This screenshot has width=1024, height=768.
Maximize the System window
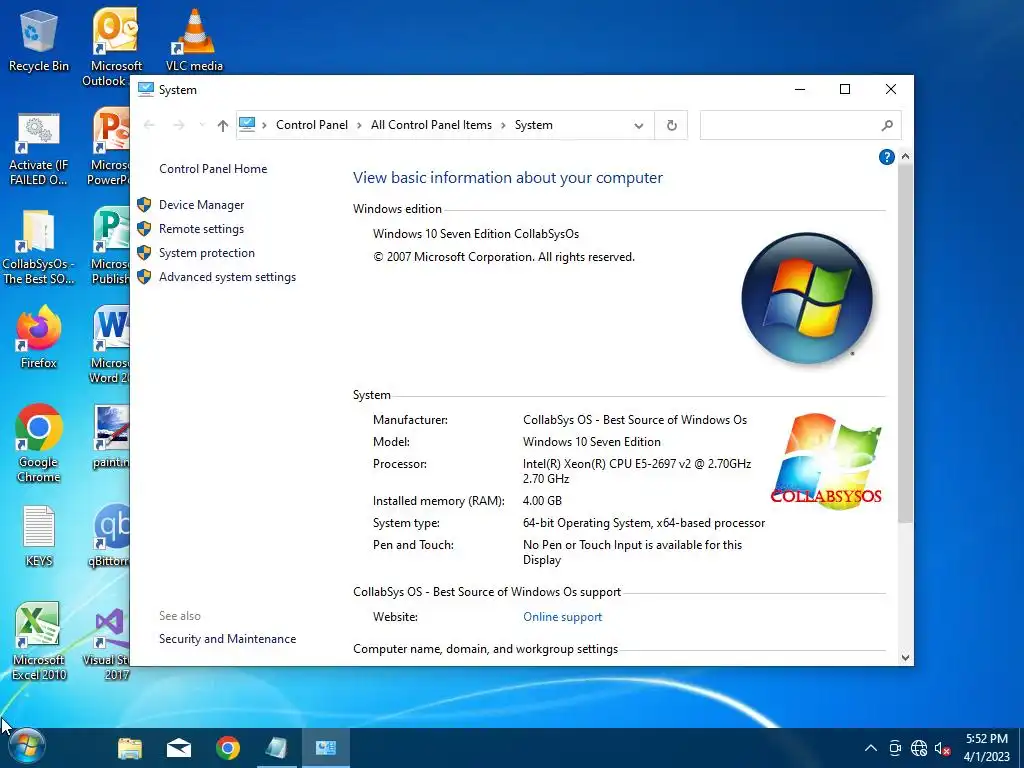pos(844,89)
